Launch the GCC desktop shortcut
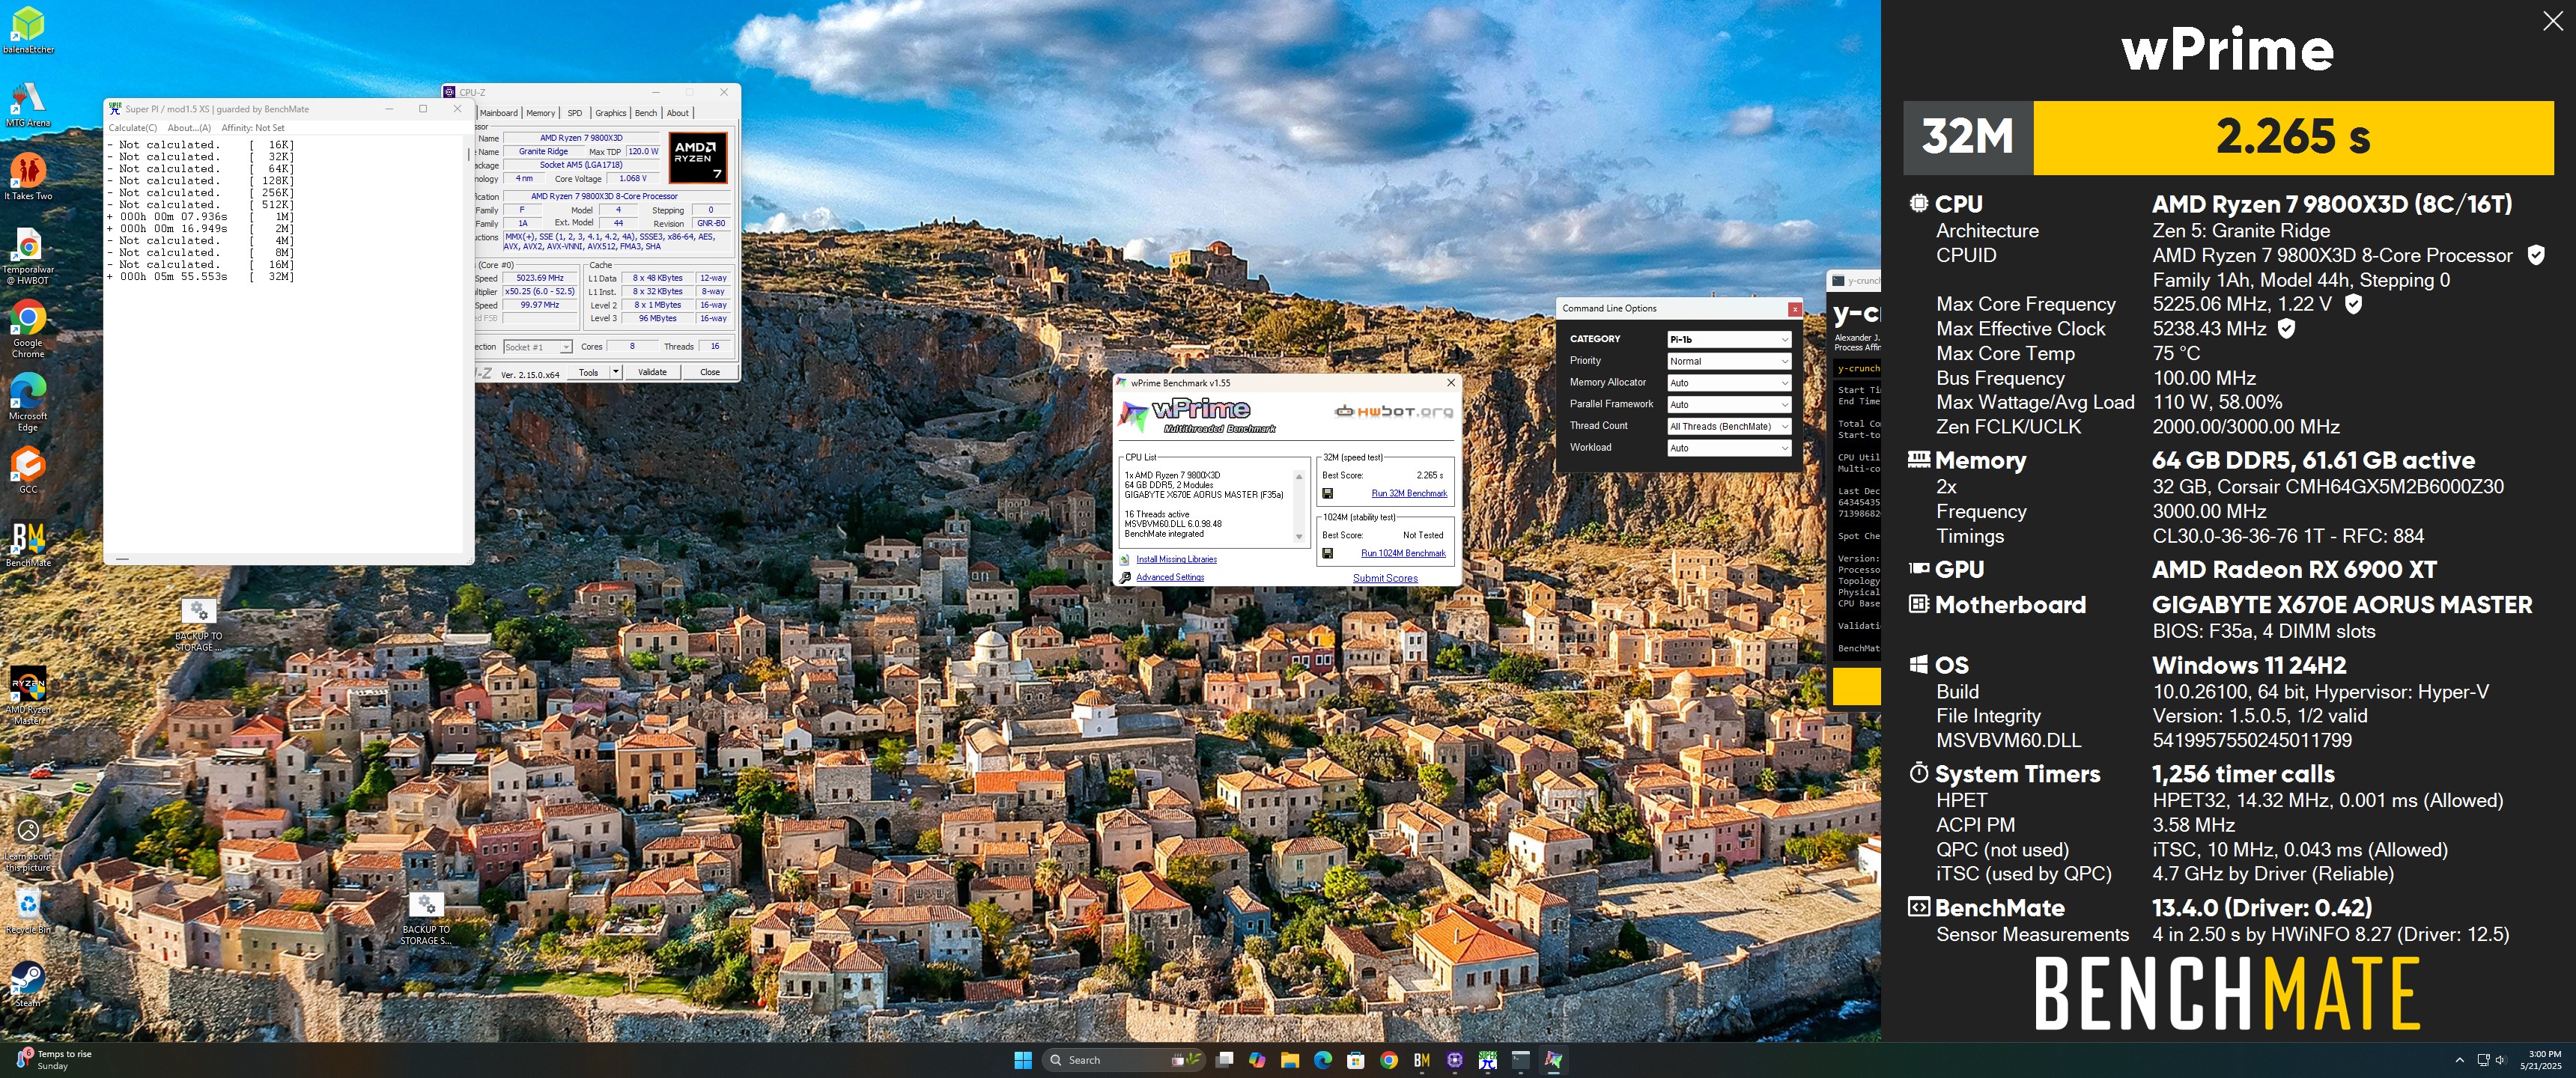 [x=28, y=470]
